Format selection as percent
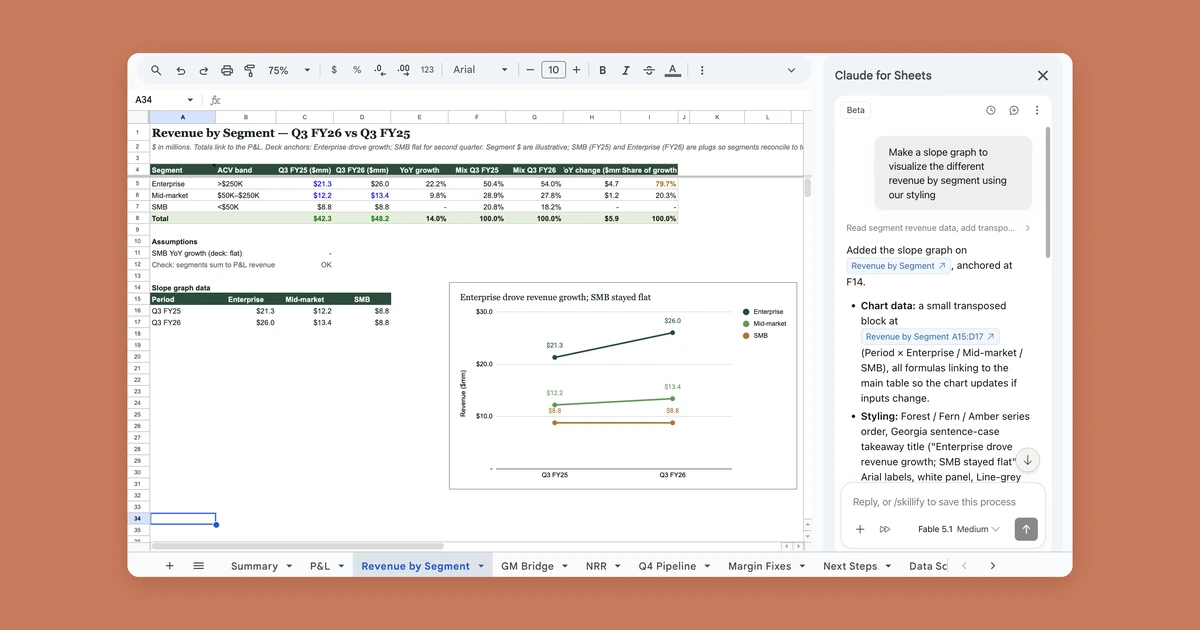This screenshot has width=1200, height=630. click(357, 70)
